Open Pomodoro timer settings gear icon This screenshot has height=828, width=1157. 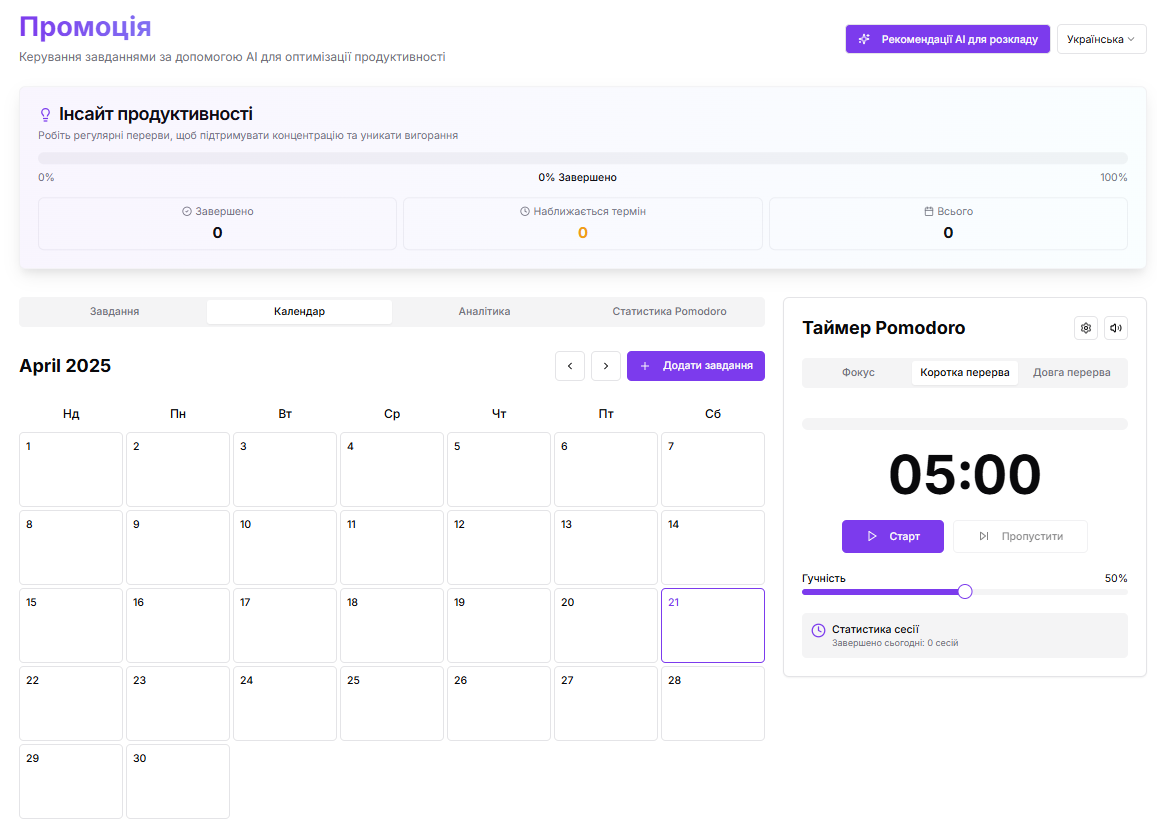1085,328
